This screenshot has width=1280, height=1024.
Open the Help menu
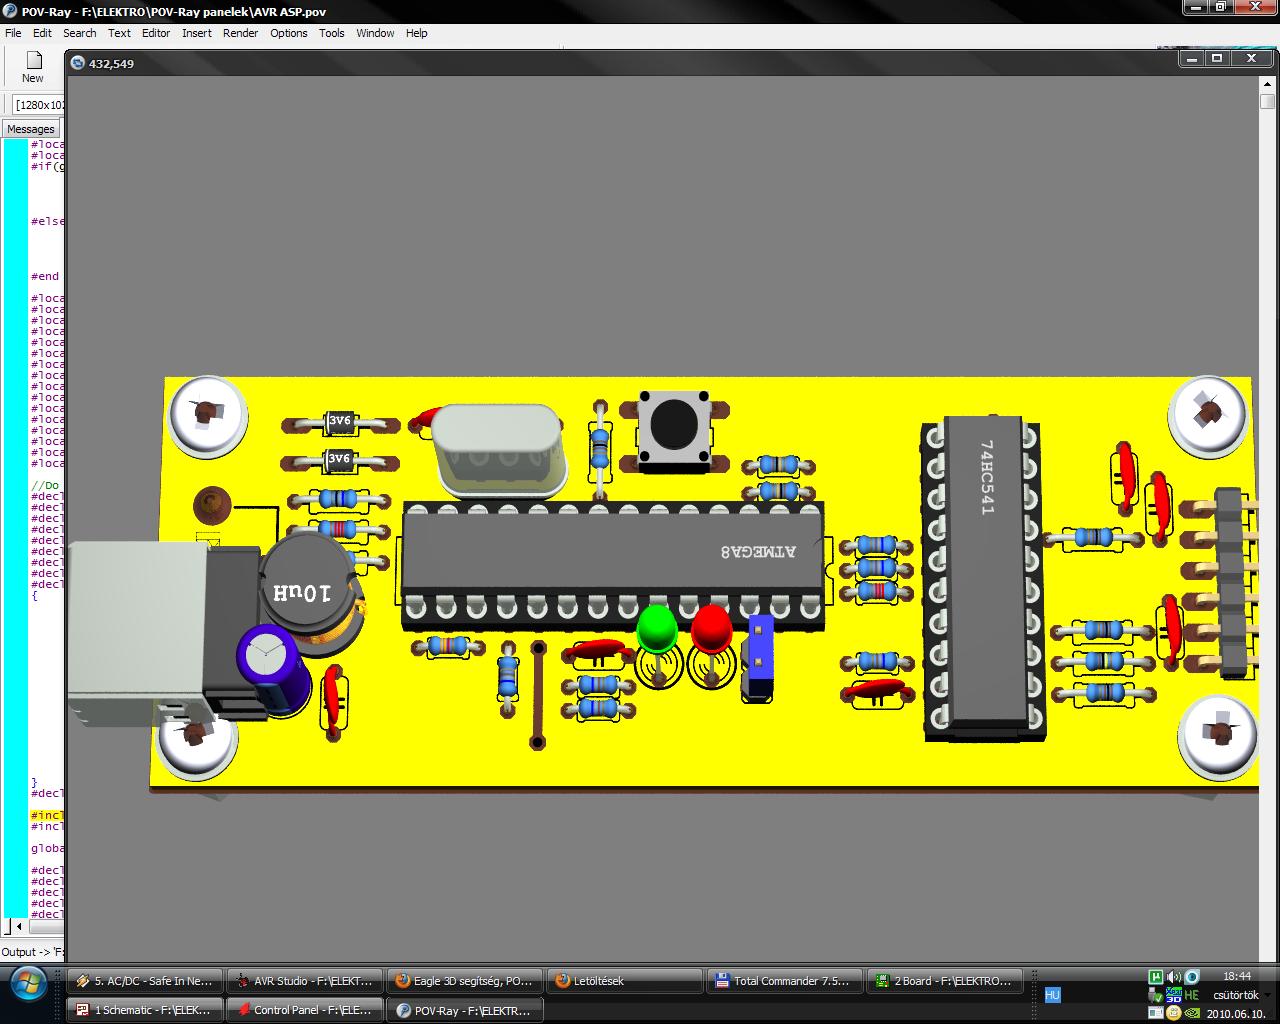pyautogui.click(x=417, y=33)
